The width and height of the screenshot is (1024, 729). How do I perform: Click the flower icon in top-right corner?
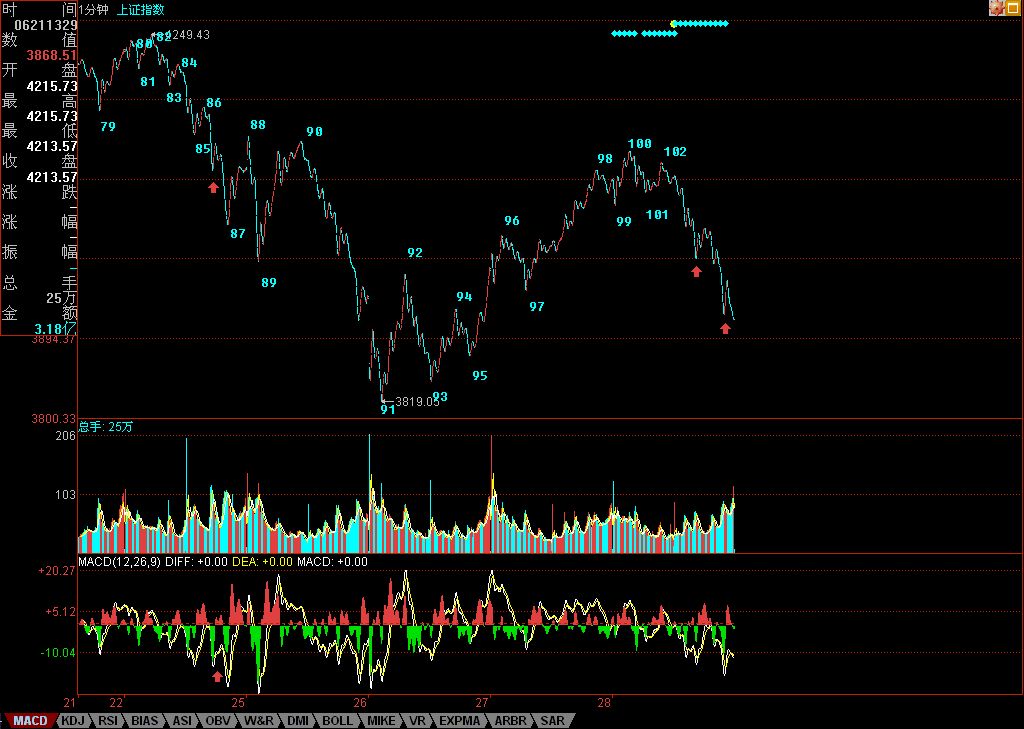(x=997, y=8)
